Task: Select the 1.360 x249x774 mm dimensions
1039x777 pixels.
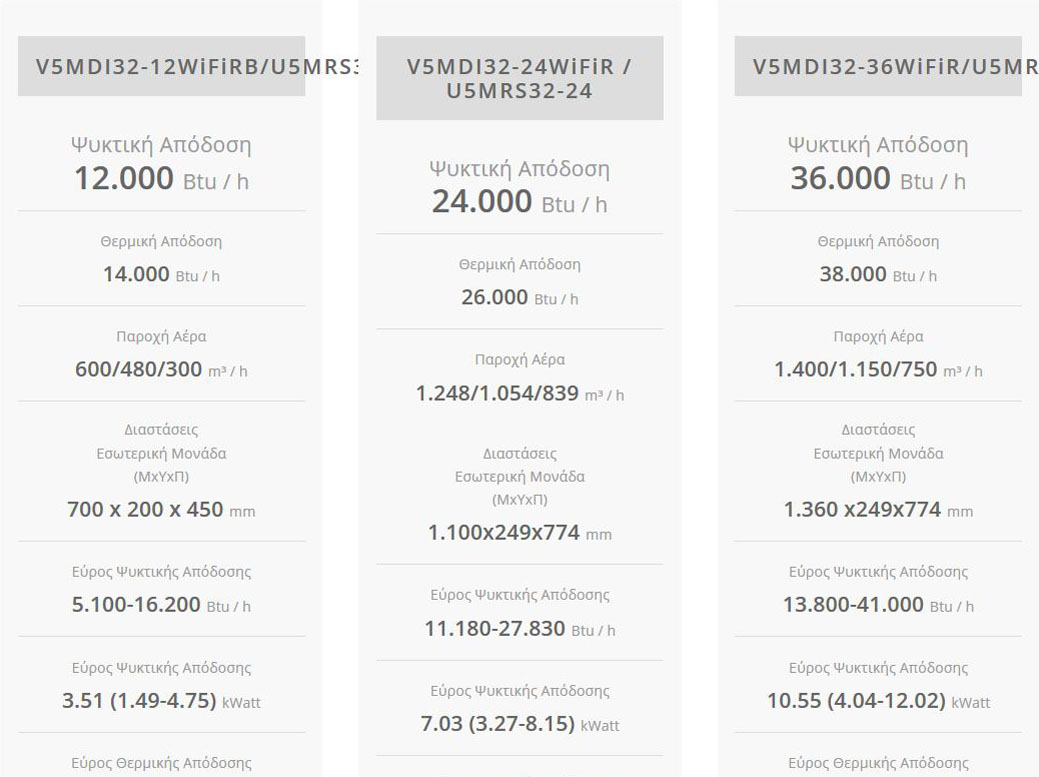Action: 878,509
